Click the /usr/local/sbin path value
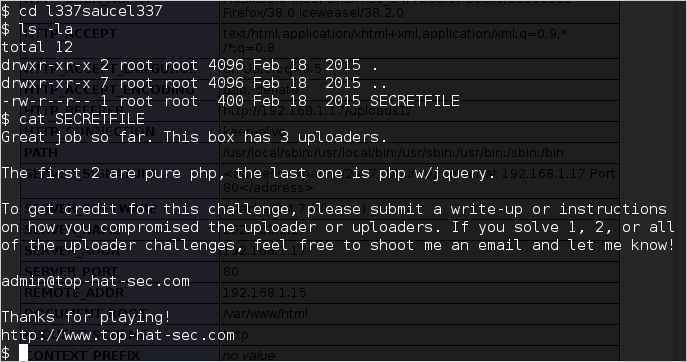Image resolution: width=687 pixels, height=362 pixels. coord(393,153)
